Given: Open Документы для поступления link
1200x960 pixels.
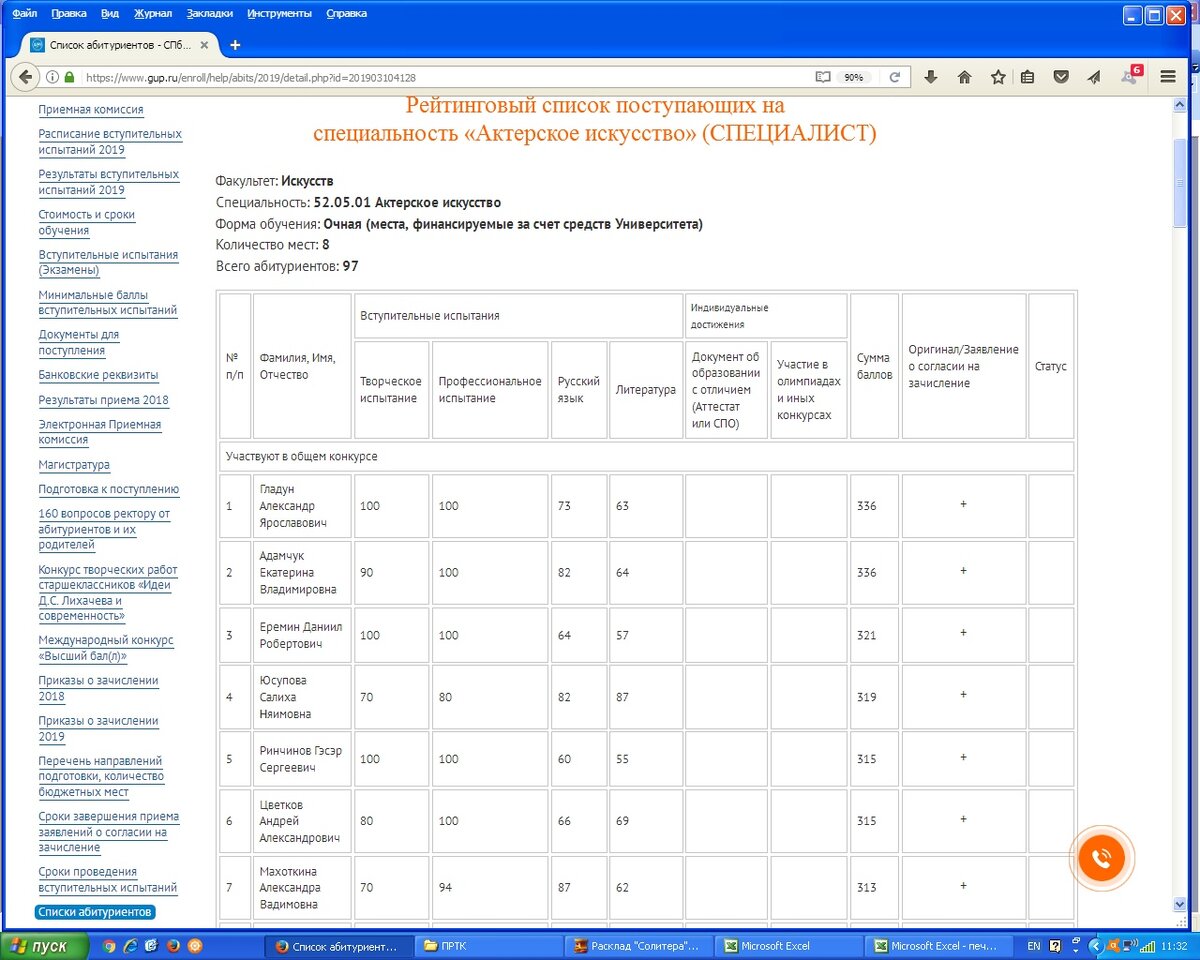Looking at the screenshot, I should [x=79, y=342].
